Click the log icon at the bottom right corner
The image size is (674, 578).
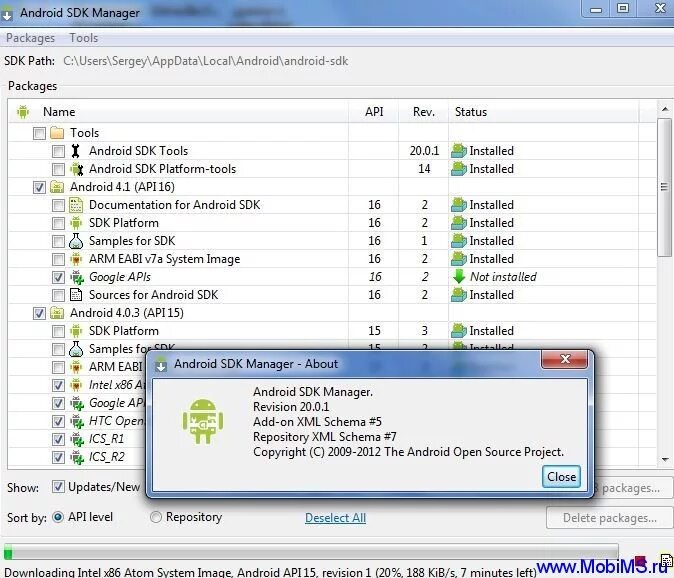click(x=667, y=561)
